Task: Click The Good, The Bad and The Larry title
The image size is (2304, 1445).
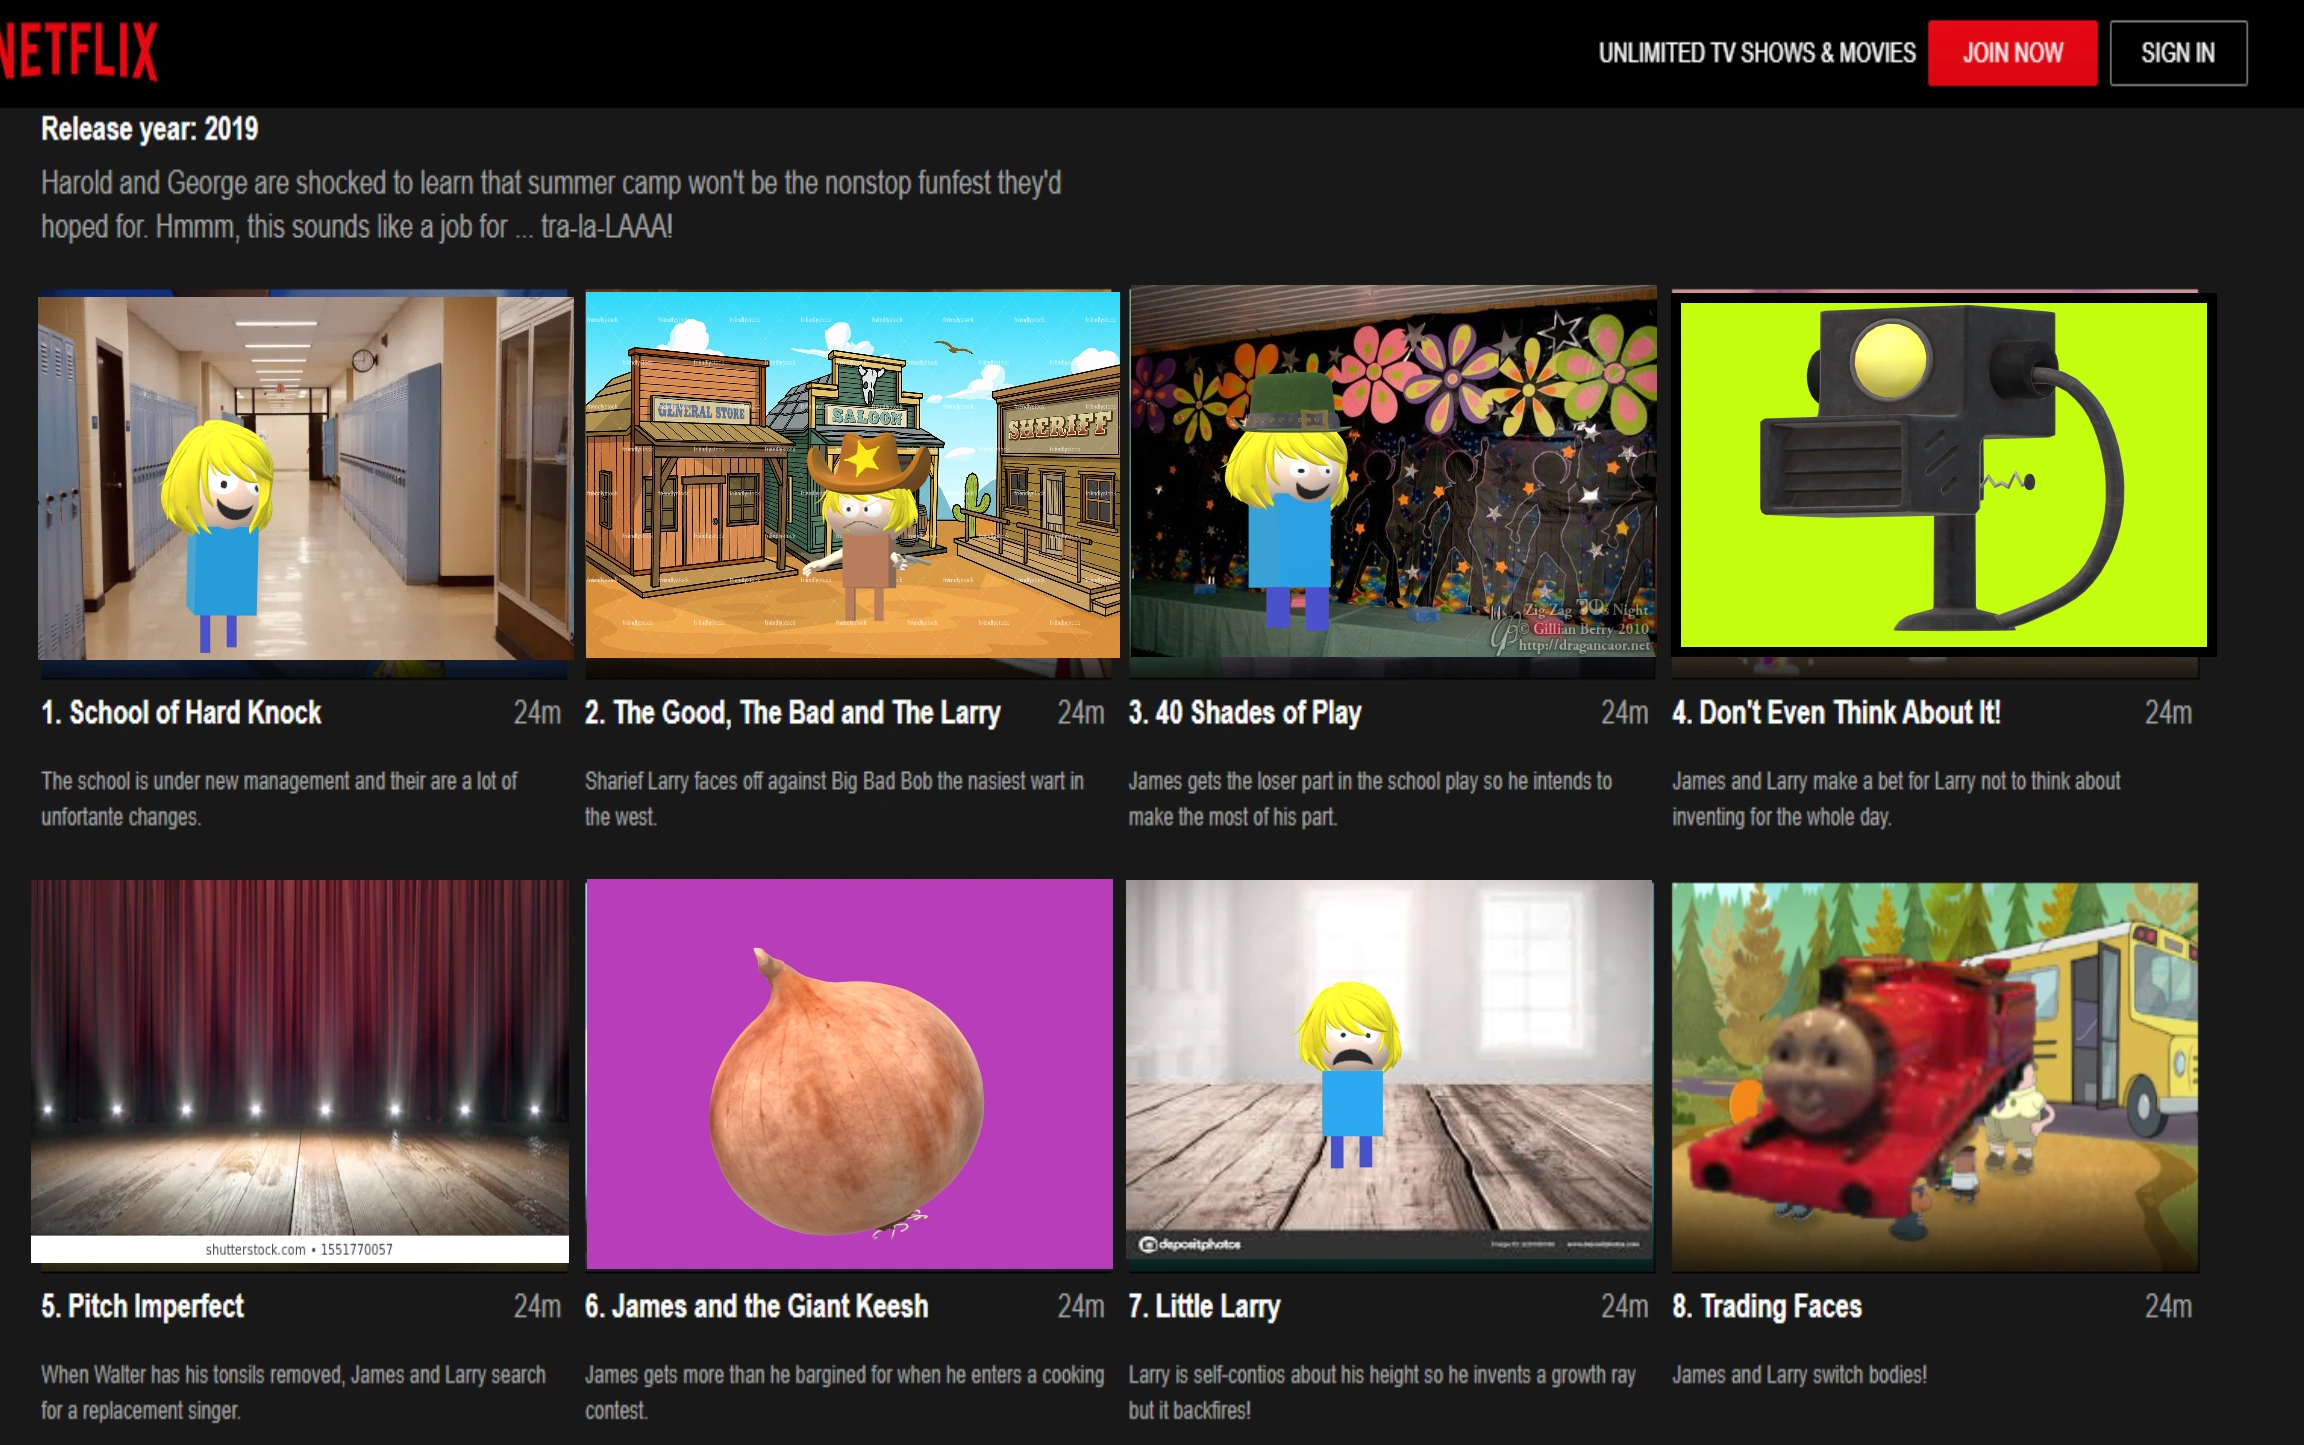Action: [792, 713]
